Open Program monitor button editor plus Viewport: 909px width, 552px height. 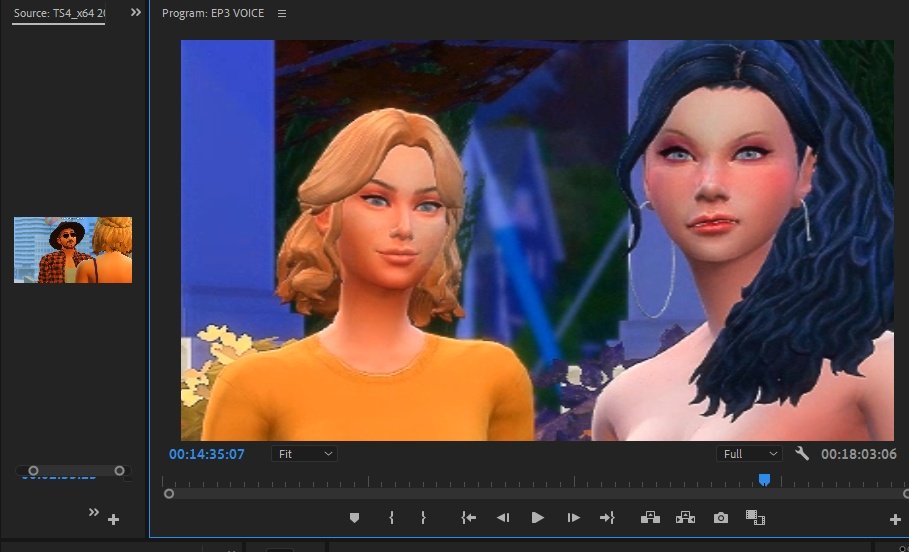coord(895,520)
